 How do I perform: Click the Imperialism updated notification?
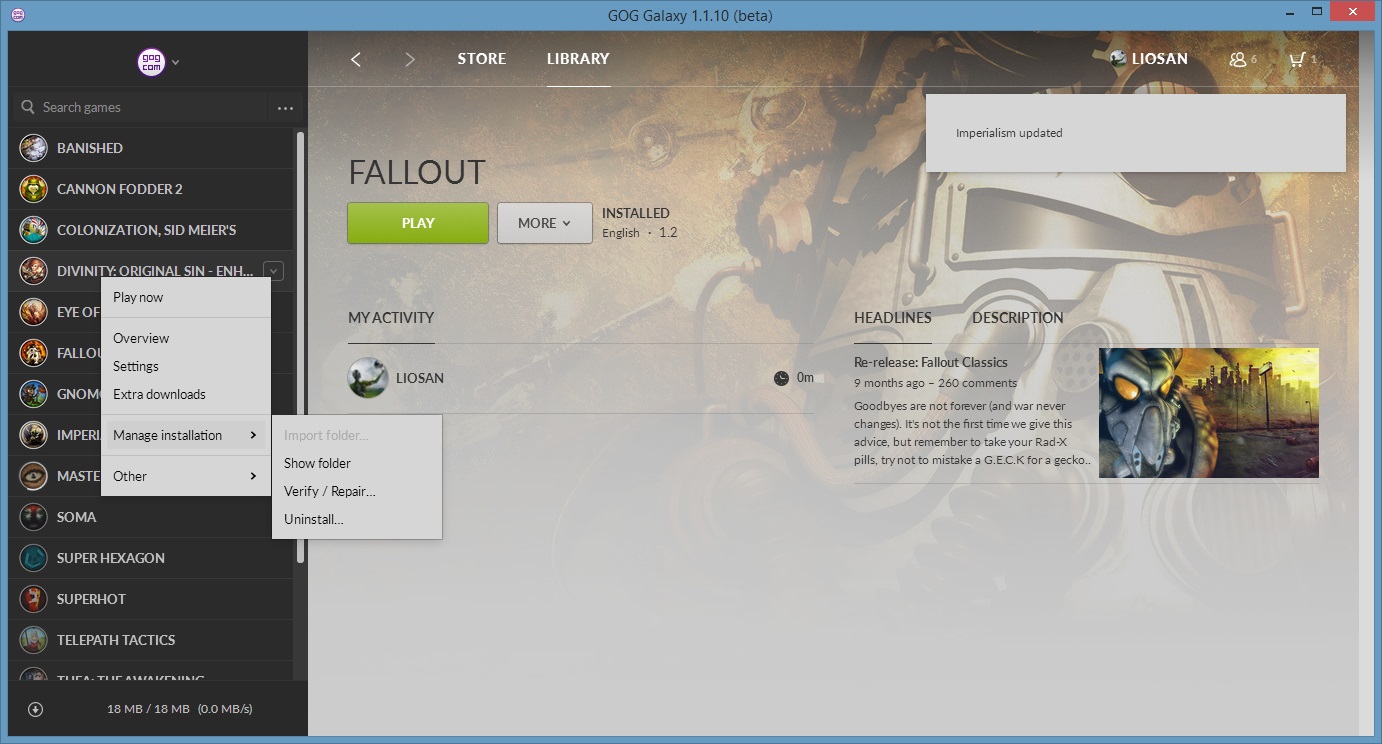point(1135,133)
